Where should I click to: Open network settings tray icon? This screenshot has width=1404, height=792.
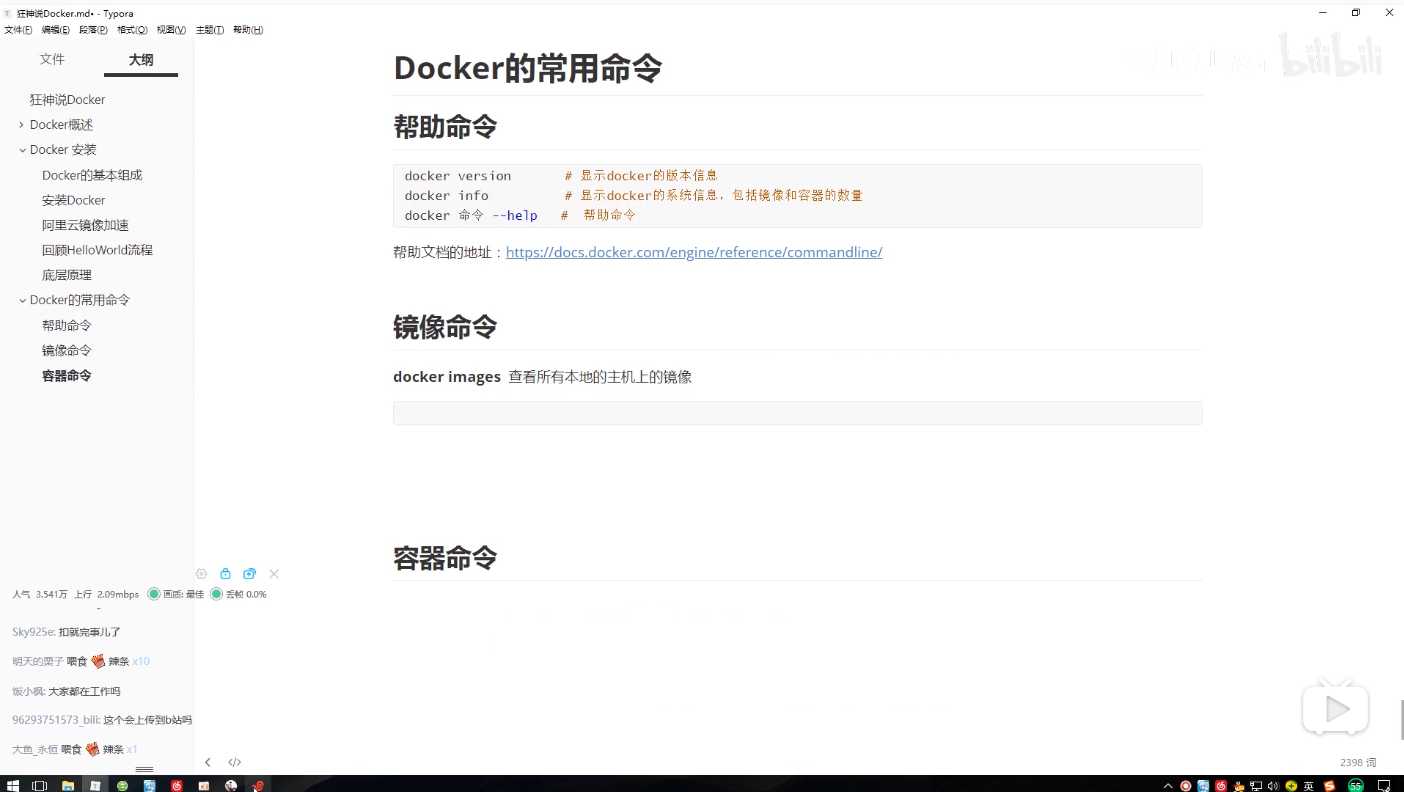click(x=1256, y=786)
